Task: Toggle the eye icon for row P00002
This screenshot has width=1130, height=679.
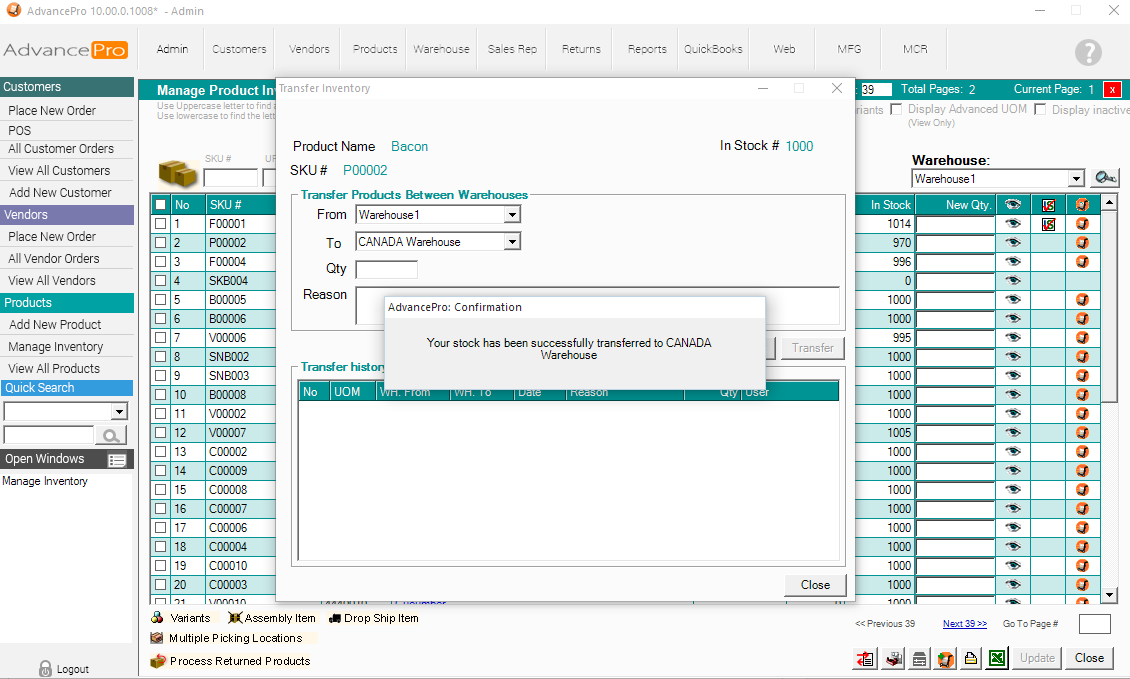Action: (1013, 243)
